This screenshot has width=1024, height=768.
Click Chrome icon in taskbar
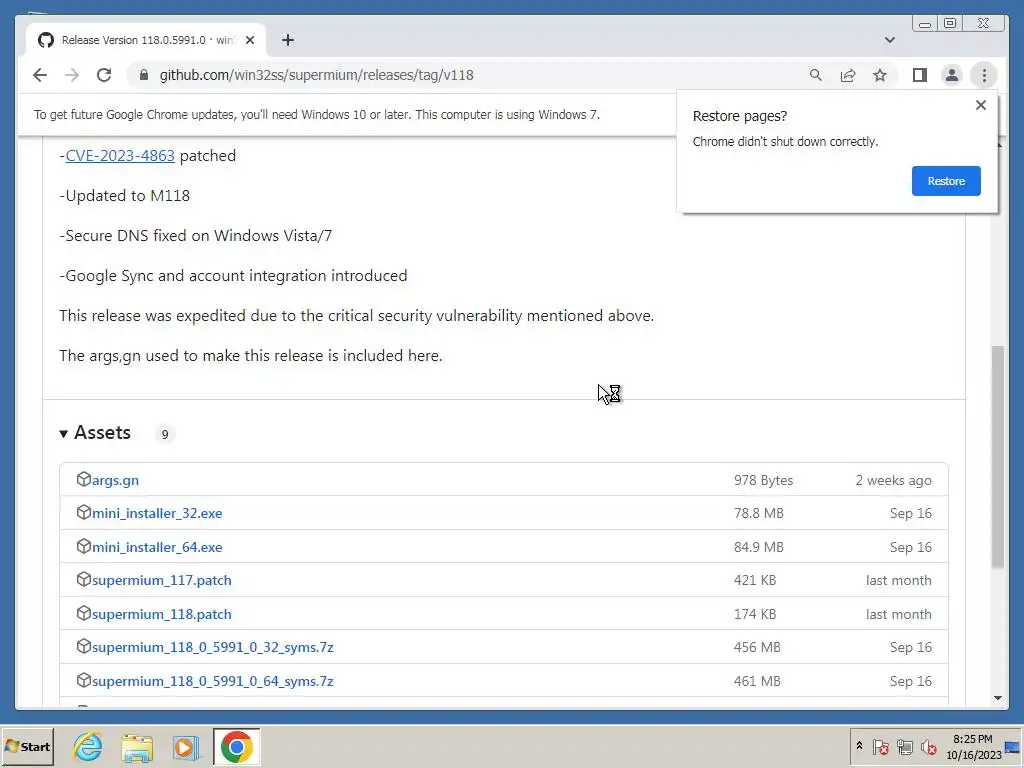tap(236, 746)
